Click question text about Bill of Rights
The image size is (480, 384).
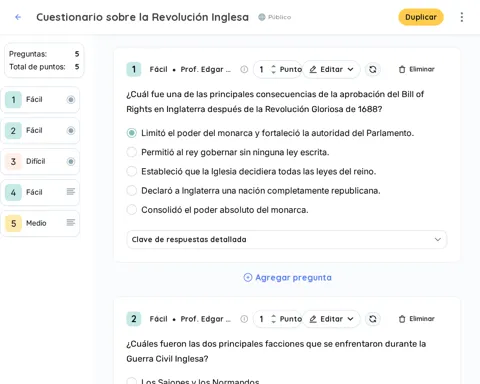[x=275, y=102]
